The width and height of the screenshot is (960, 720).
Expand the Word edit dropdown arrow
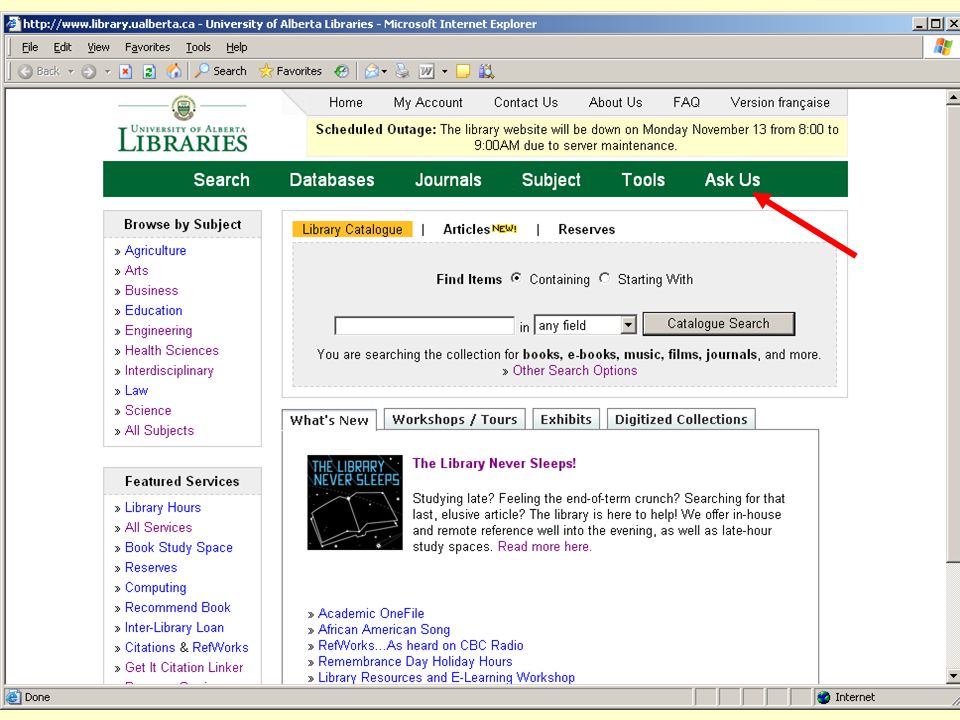[x=444, y=72]
